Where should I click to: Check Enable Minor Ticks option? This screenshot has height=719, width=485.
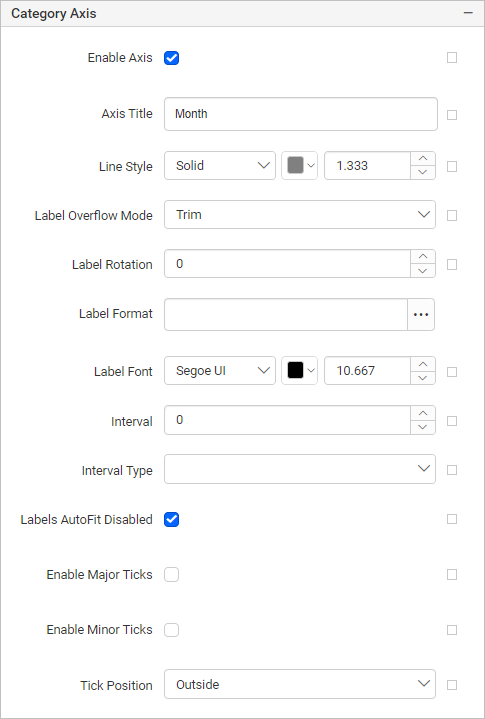171,630
